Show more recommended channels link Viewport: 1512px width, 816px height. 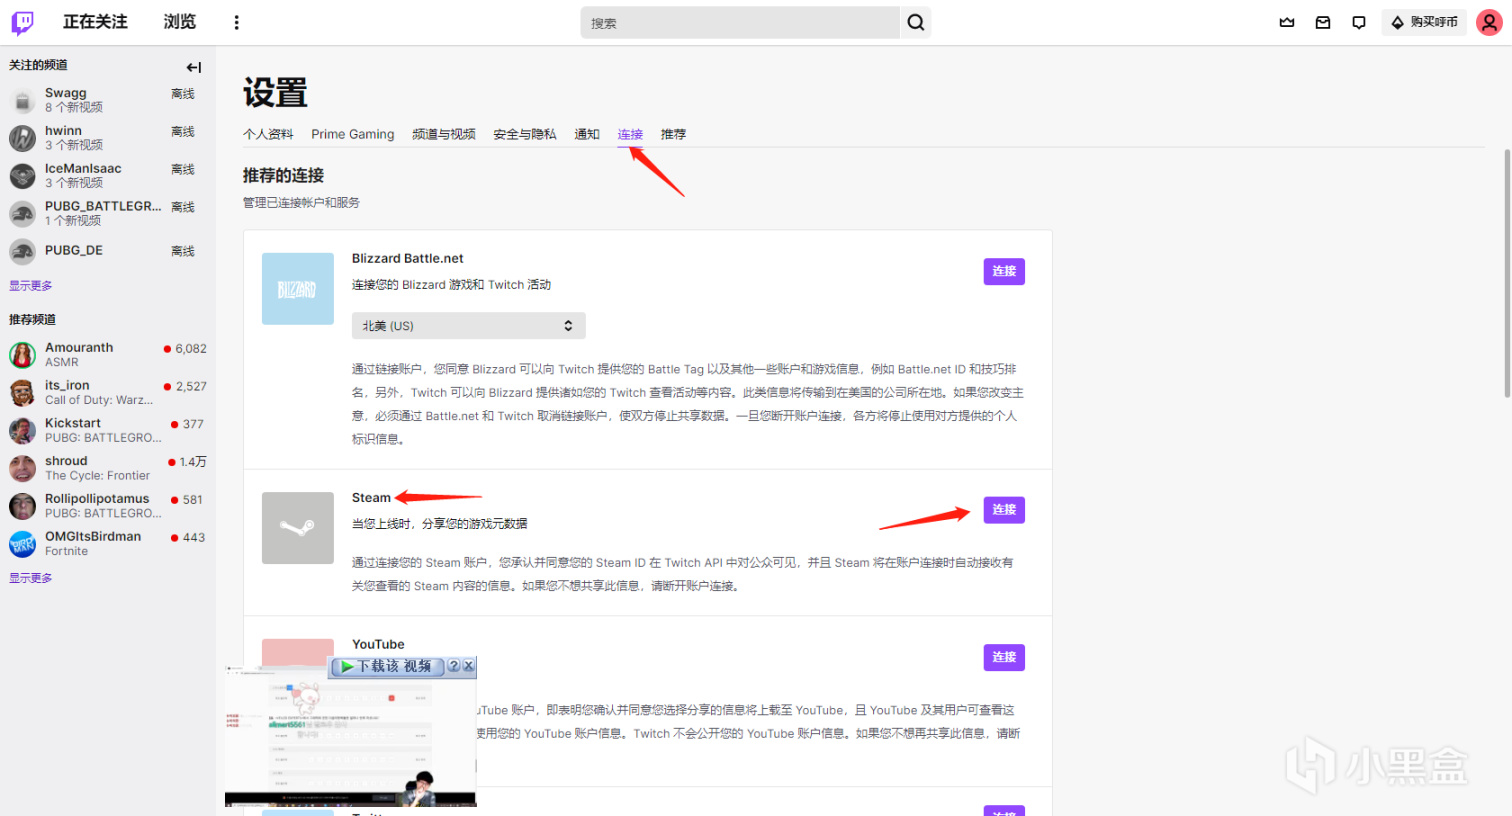31,578
